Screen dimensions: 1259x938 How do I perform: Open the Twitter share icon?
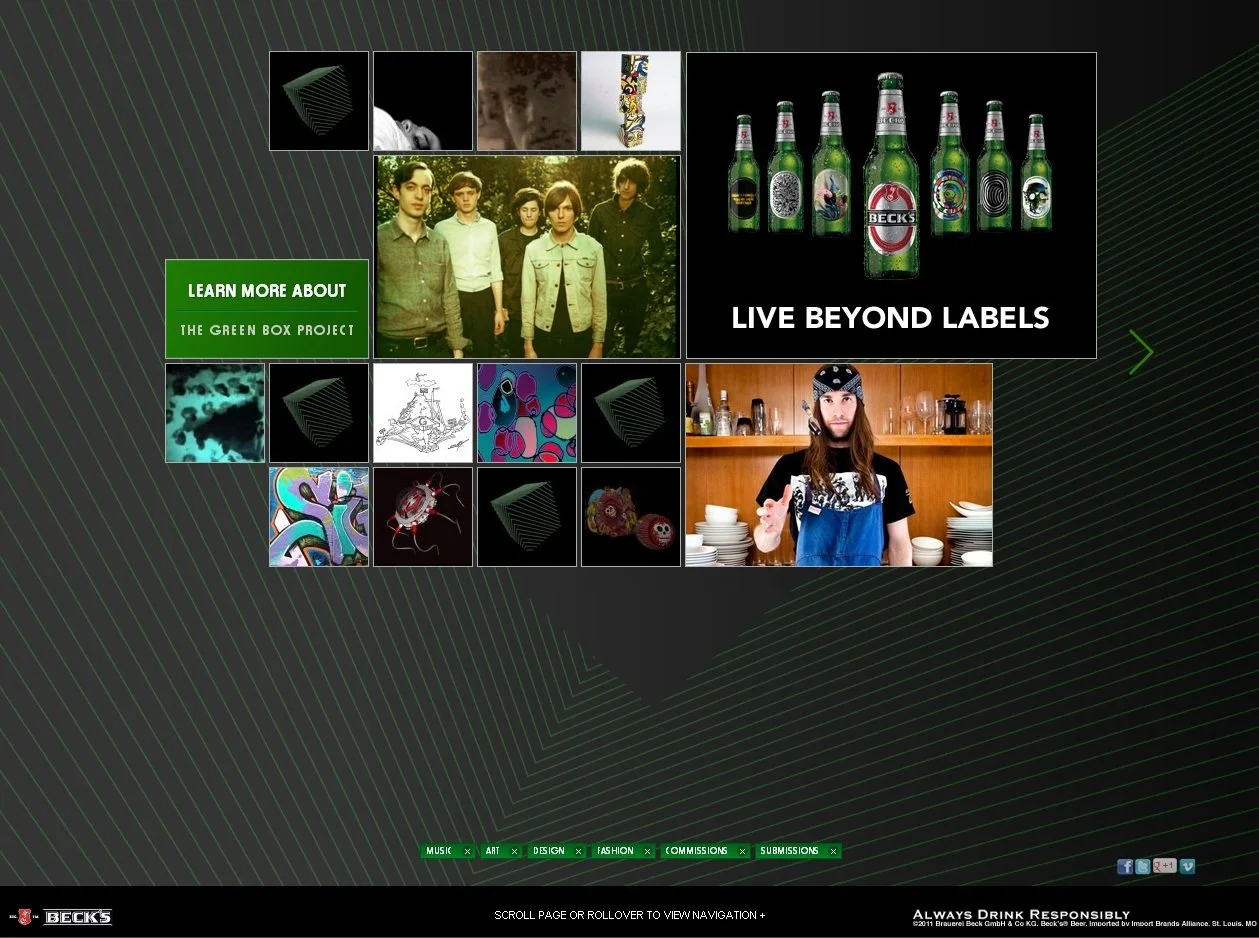click(x=1142, y=867)
